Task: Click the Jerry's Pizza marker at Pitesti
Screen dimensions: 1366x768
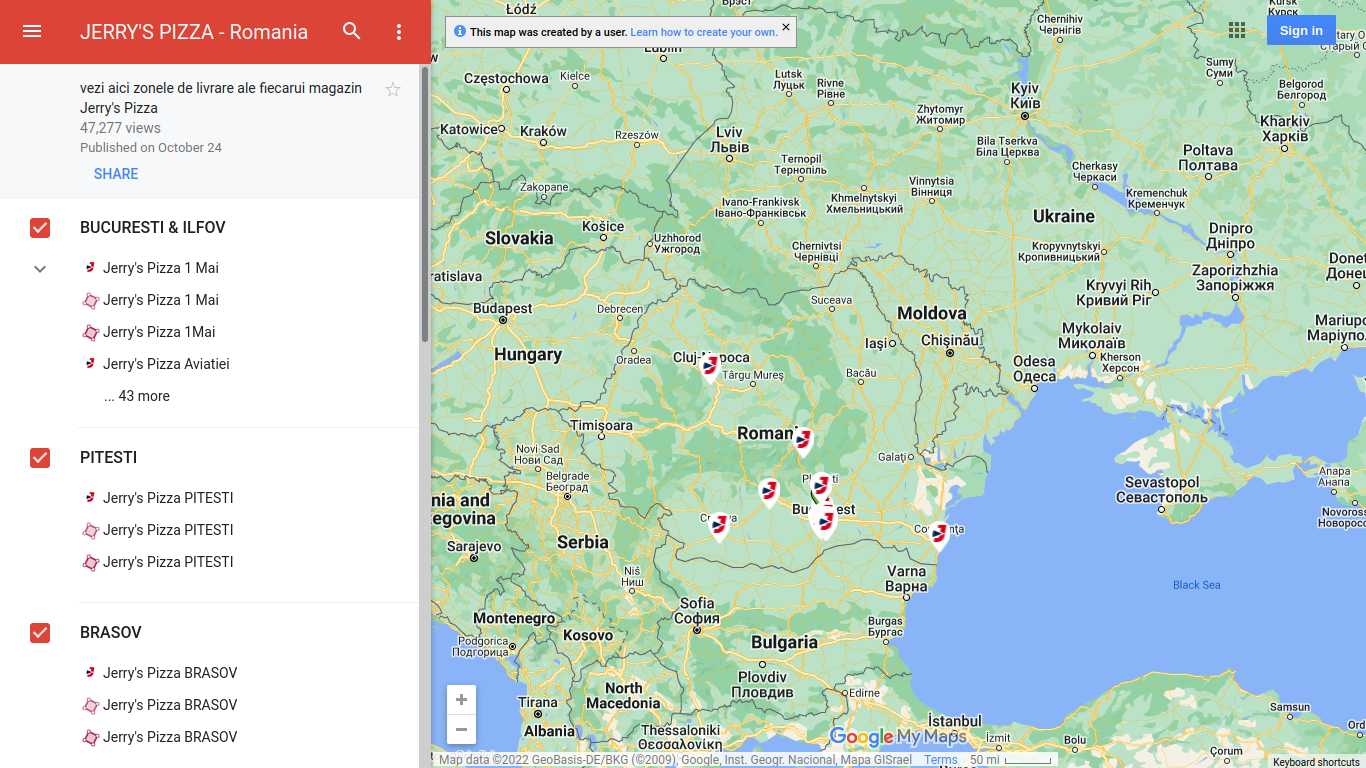Action: pos(768,492)
